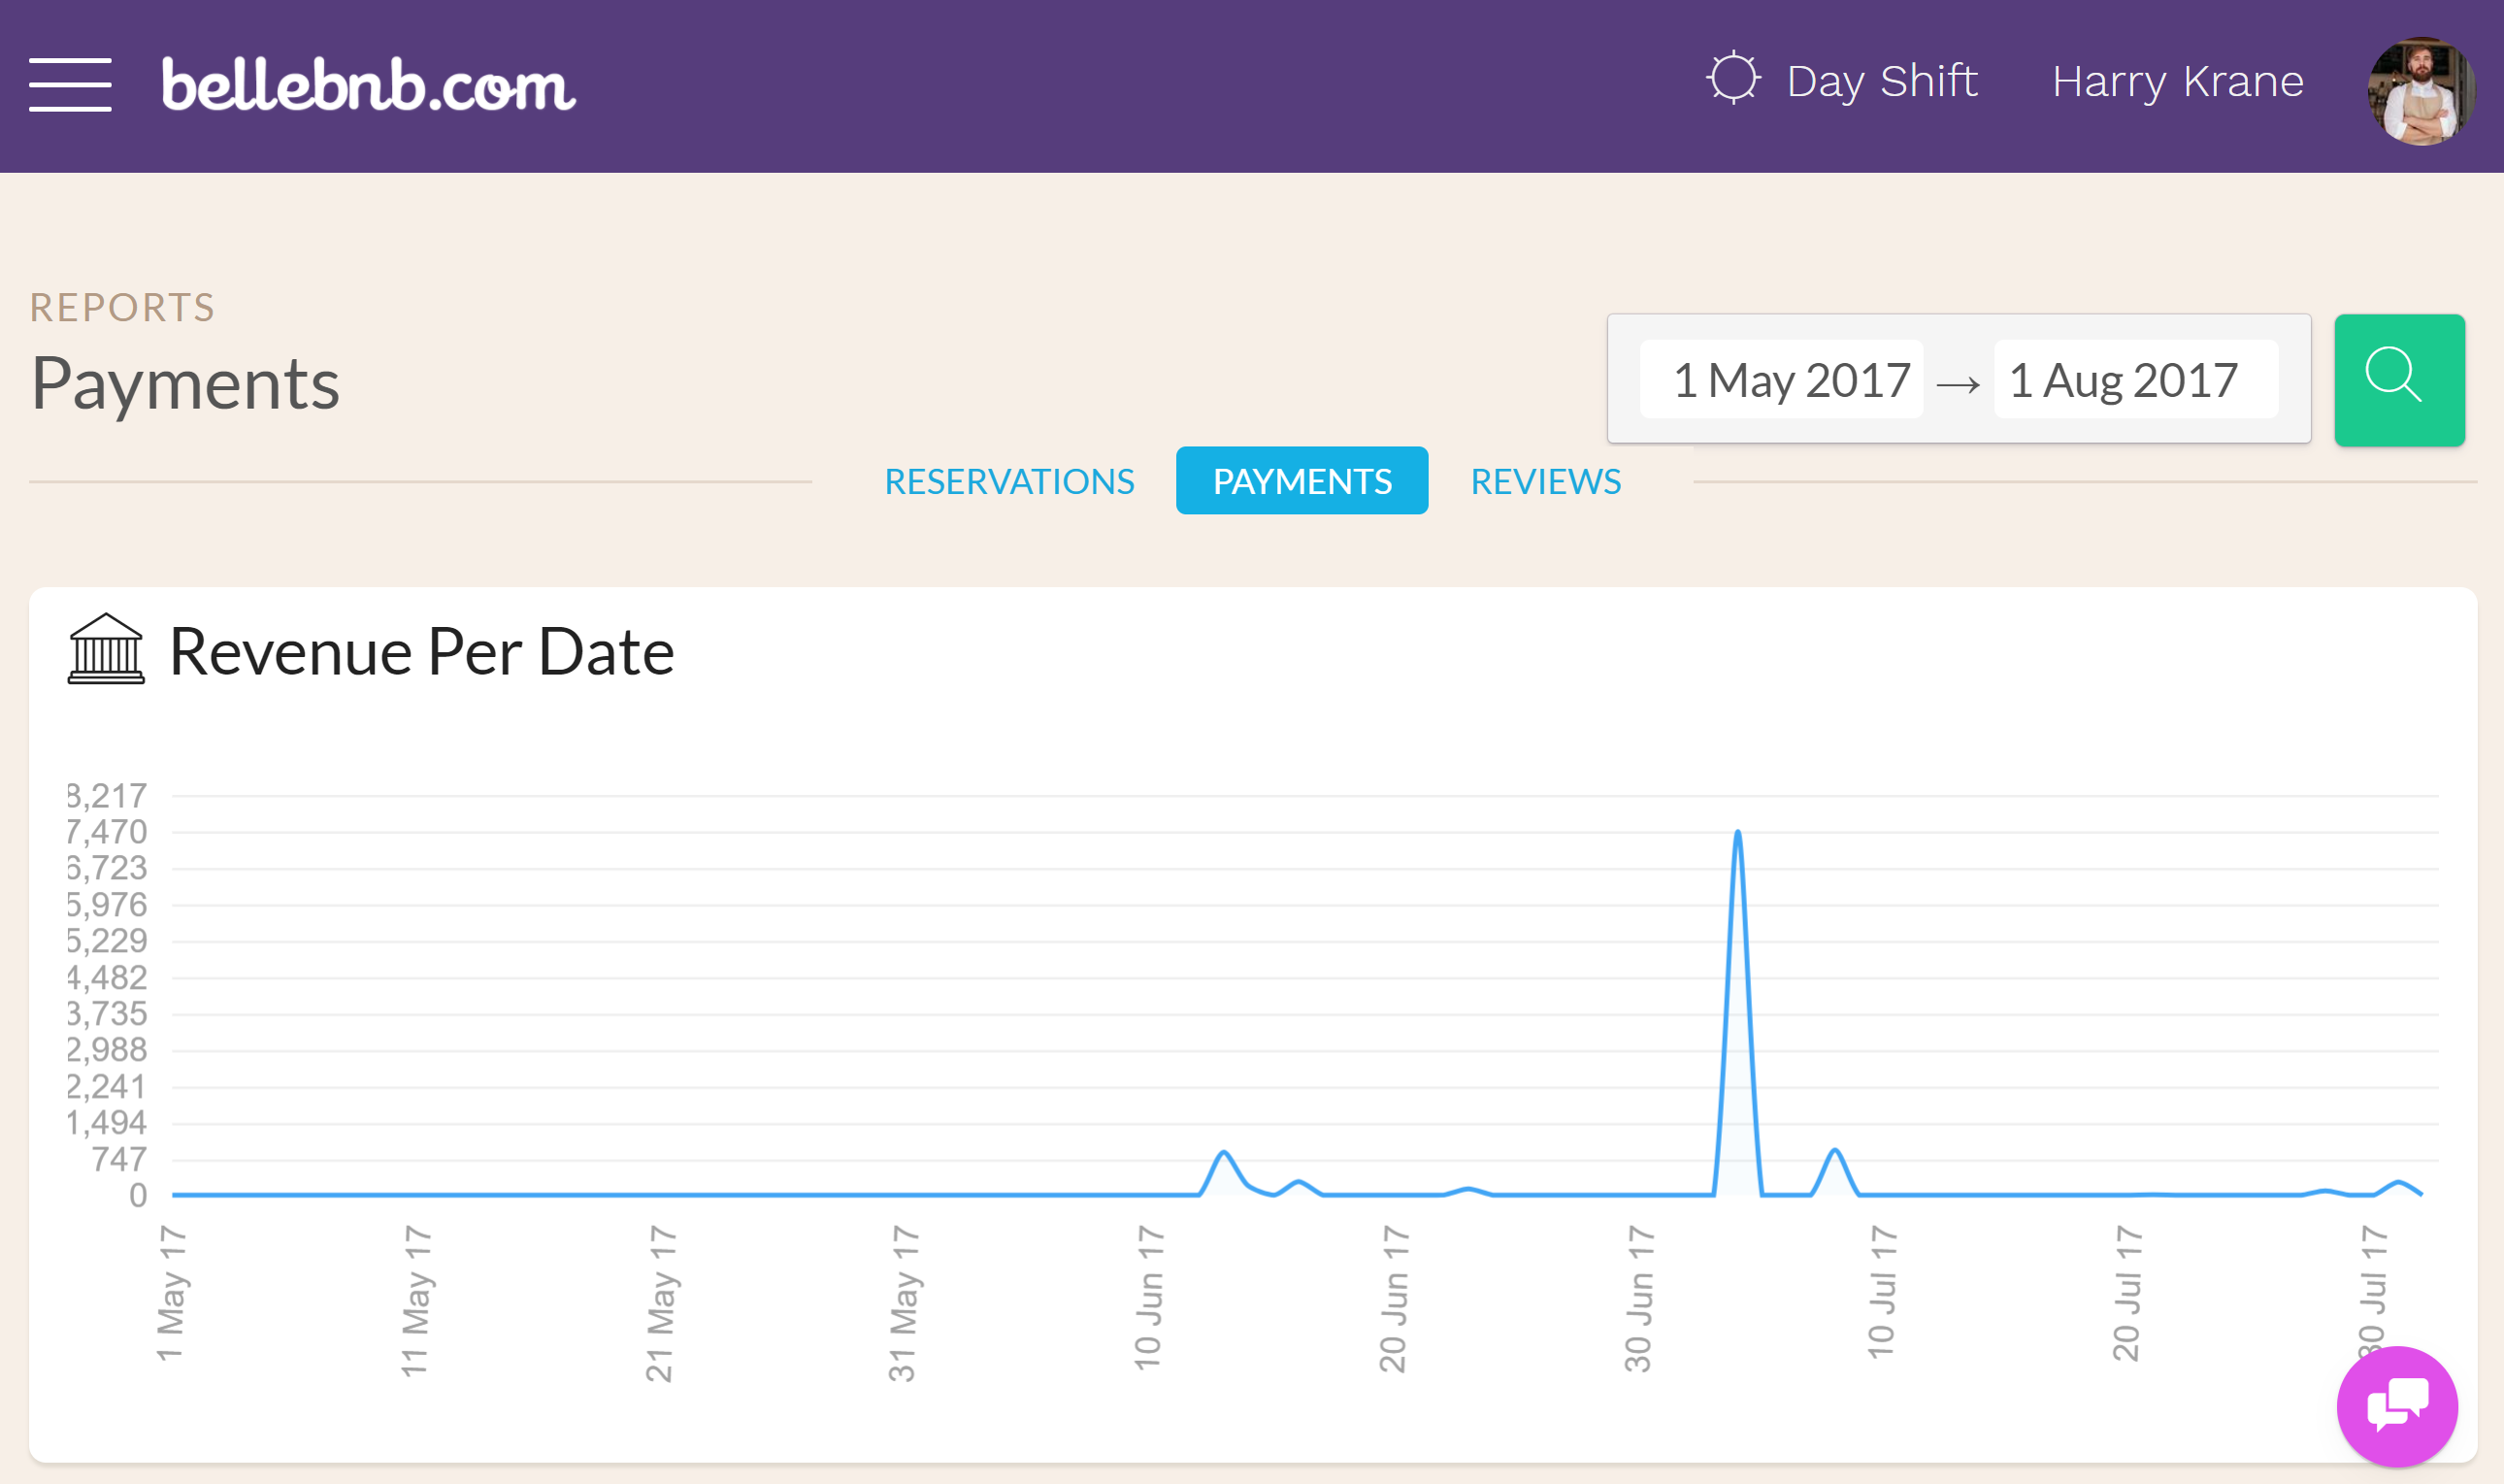Image resolution: width=2504 pixels, height=1484 pixels.
Task: Click the bellebnb.com logo
Action: [x=369, y=85]
